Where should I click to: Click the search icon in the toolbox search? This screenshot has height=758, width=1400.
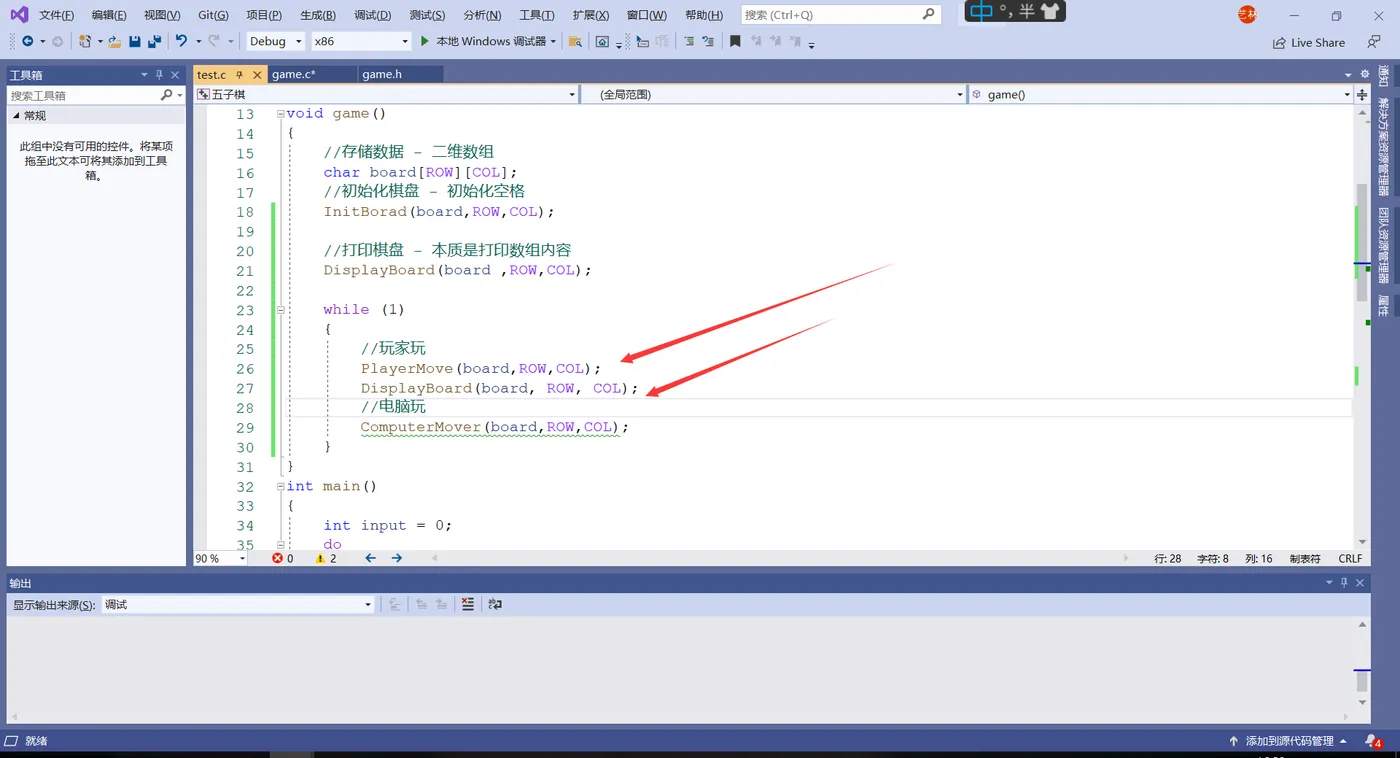pos(166,95)
